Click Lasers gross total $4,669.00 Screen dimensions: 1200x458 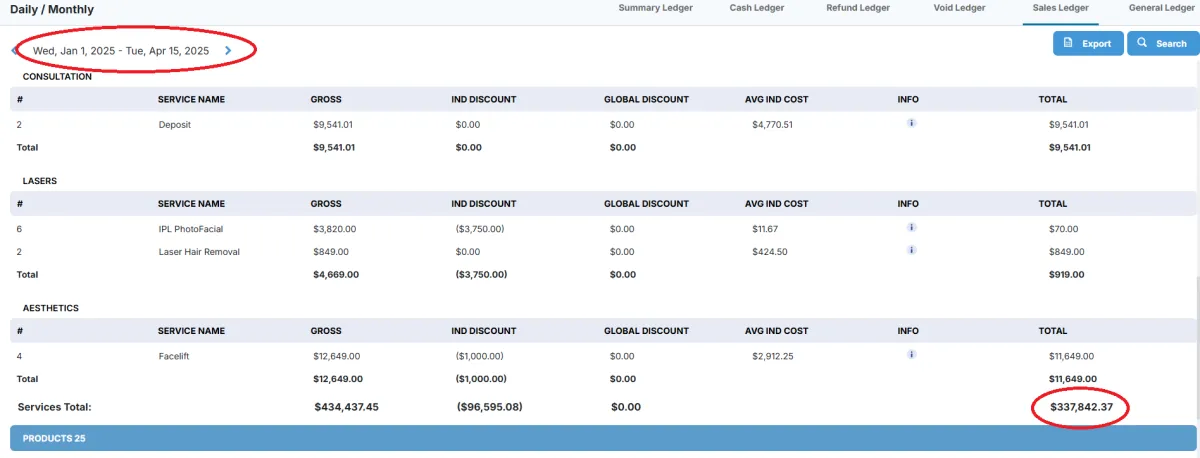[336, 274]
